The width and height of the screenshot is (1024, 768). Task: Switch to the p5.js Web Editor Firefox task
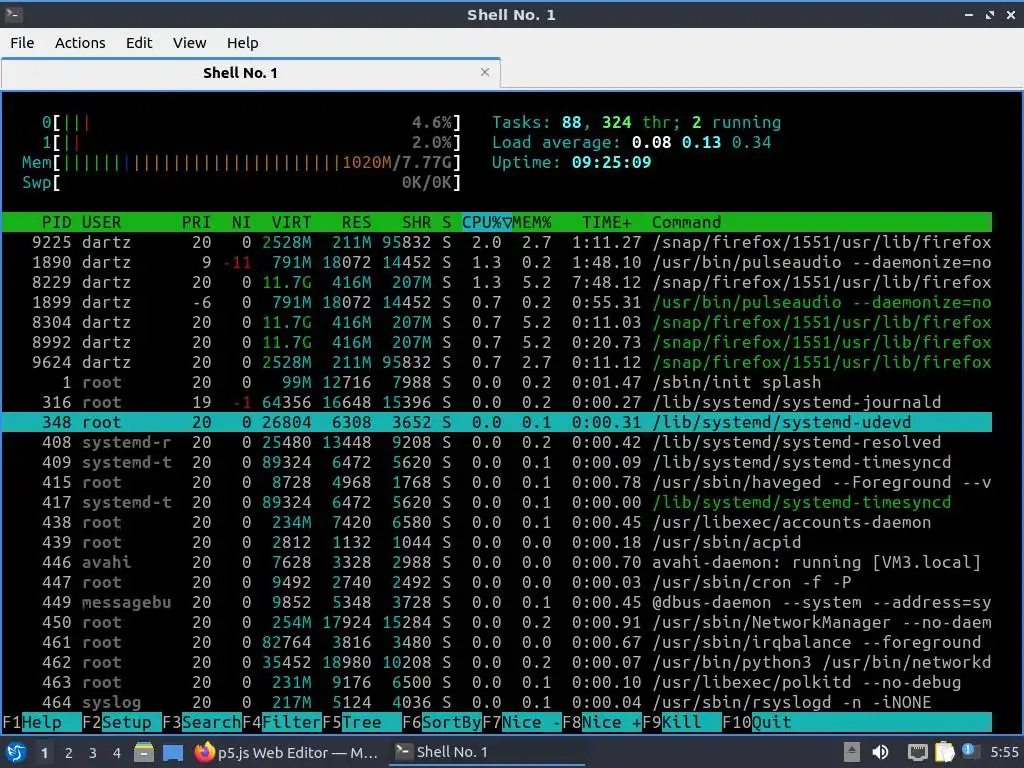click(287, 752)
